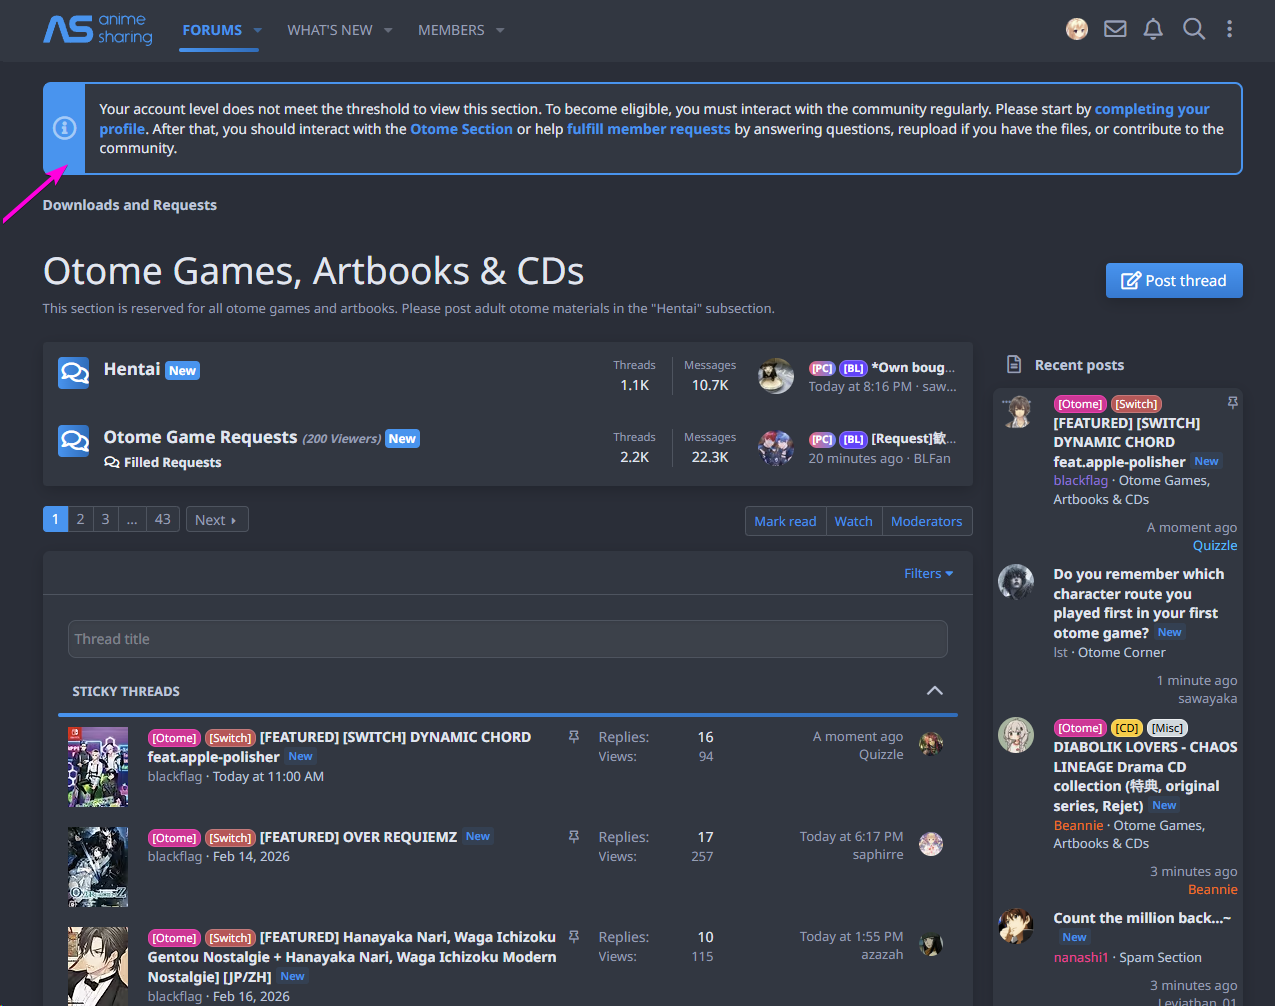The height and width of the screenshot is (1006, 1275).
Task: Open page 1 of threads
Action: pyautogui.click(x=56, y=519)
